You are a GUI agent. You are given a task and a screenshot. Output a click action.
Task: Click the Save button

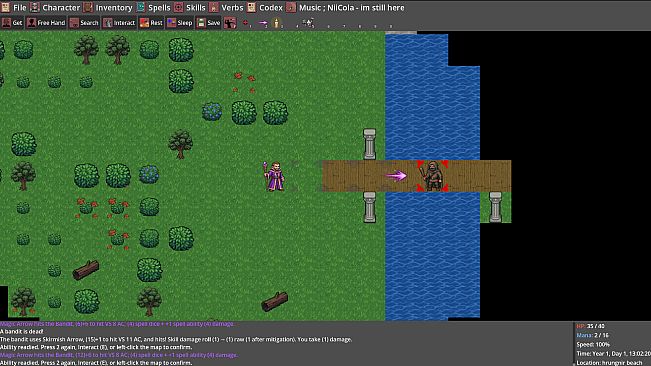click(208, 23)
